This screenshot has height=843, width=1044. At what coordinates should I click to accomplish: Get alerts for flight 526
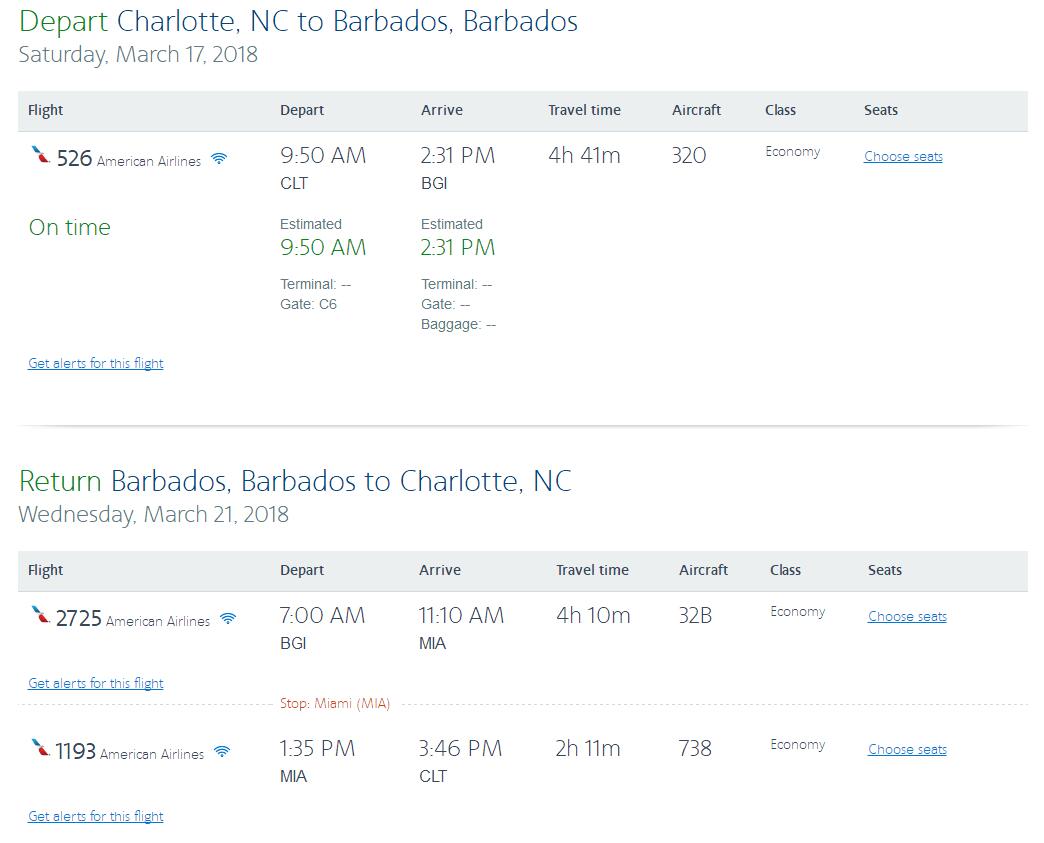(95, 363)
